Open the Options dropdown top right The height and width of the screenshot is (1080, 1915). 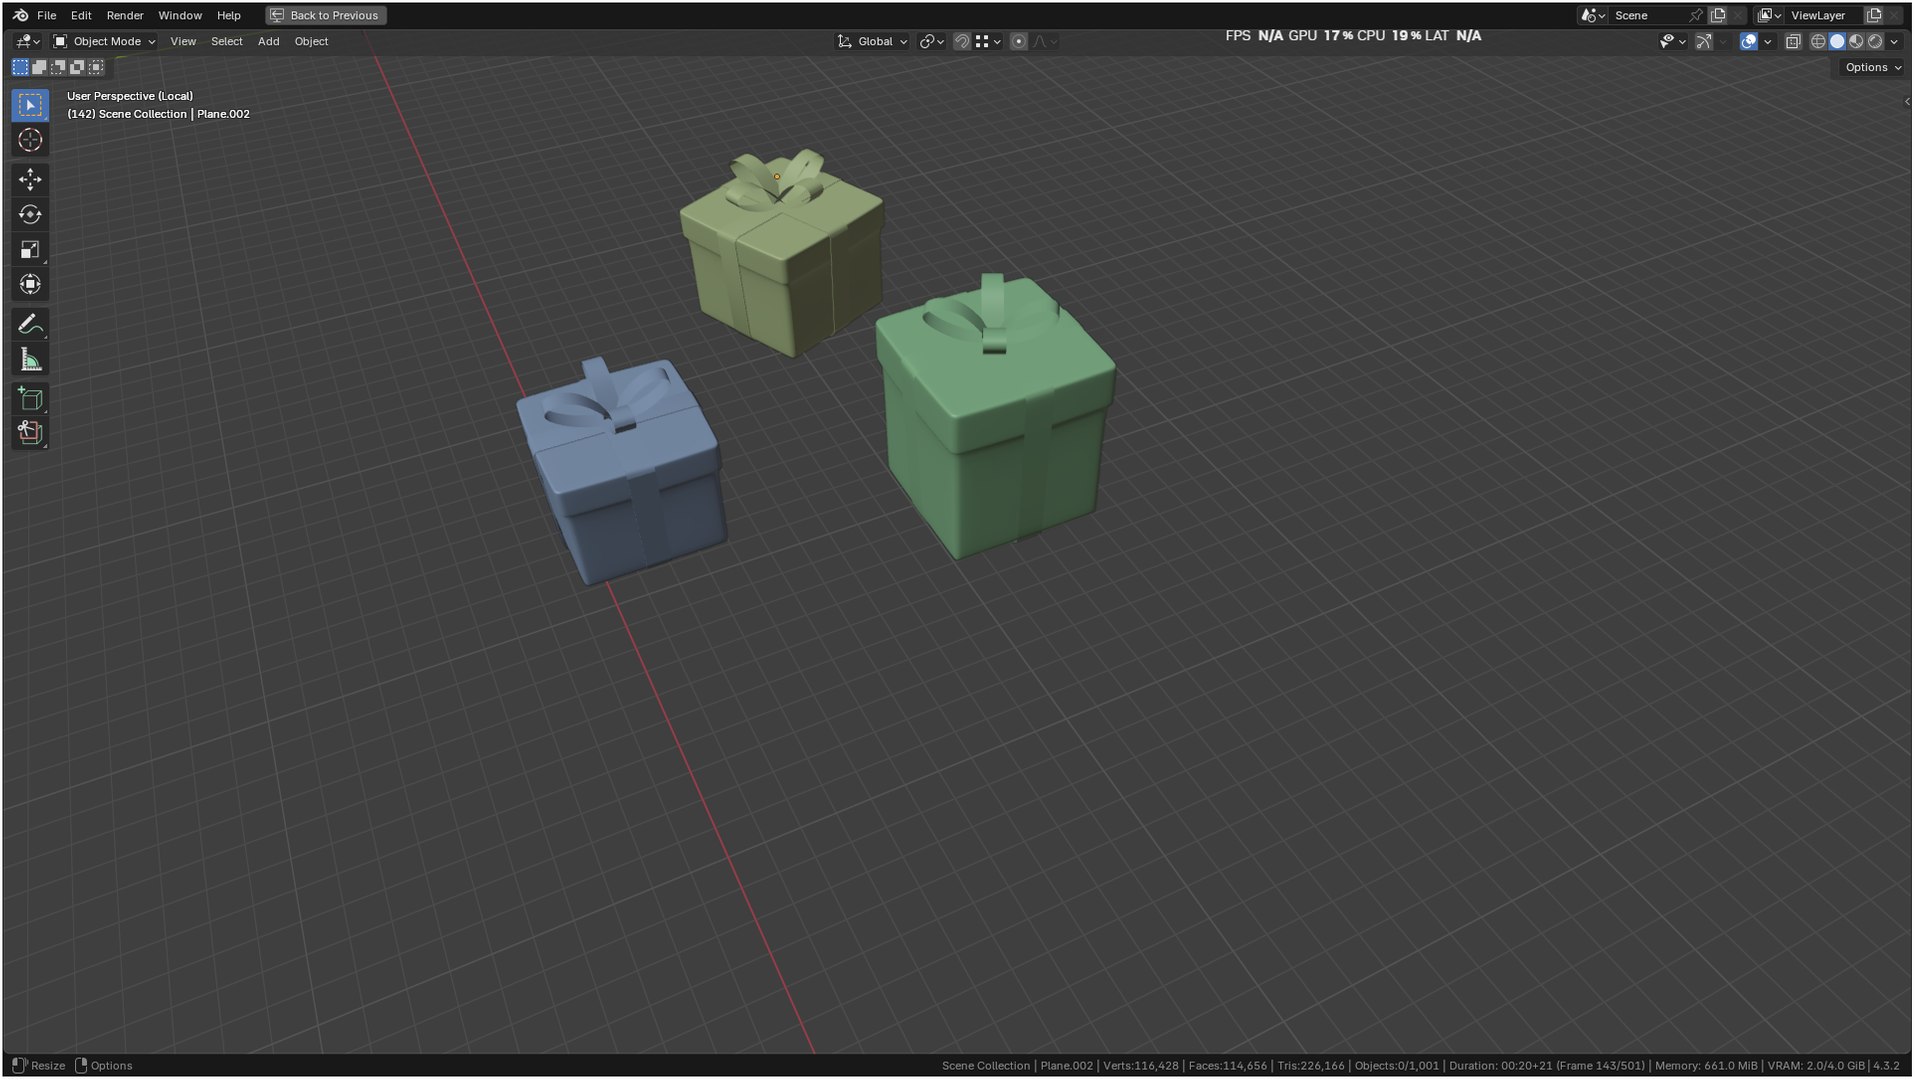(x=1872, y=67)
